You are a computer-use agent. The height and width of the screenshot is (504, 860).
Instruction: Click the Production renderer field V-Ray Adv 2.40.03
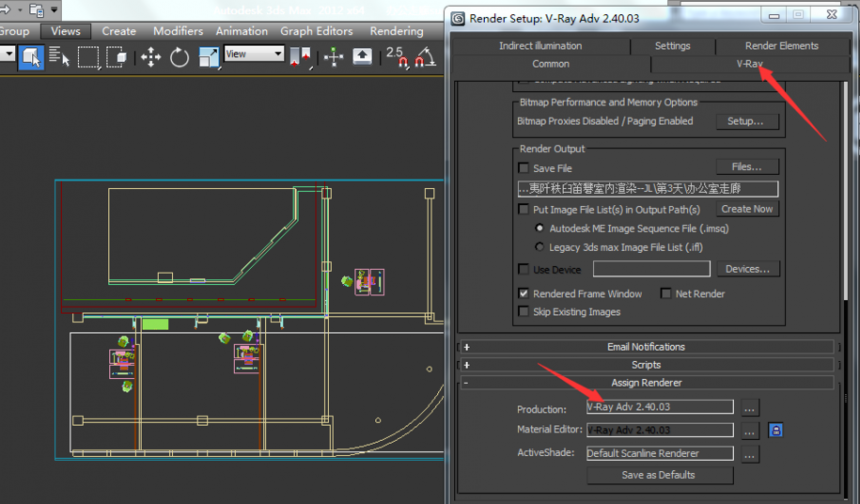[x=660, y=407]
